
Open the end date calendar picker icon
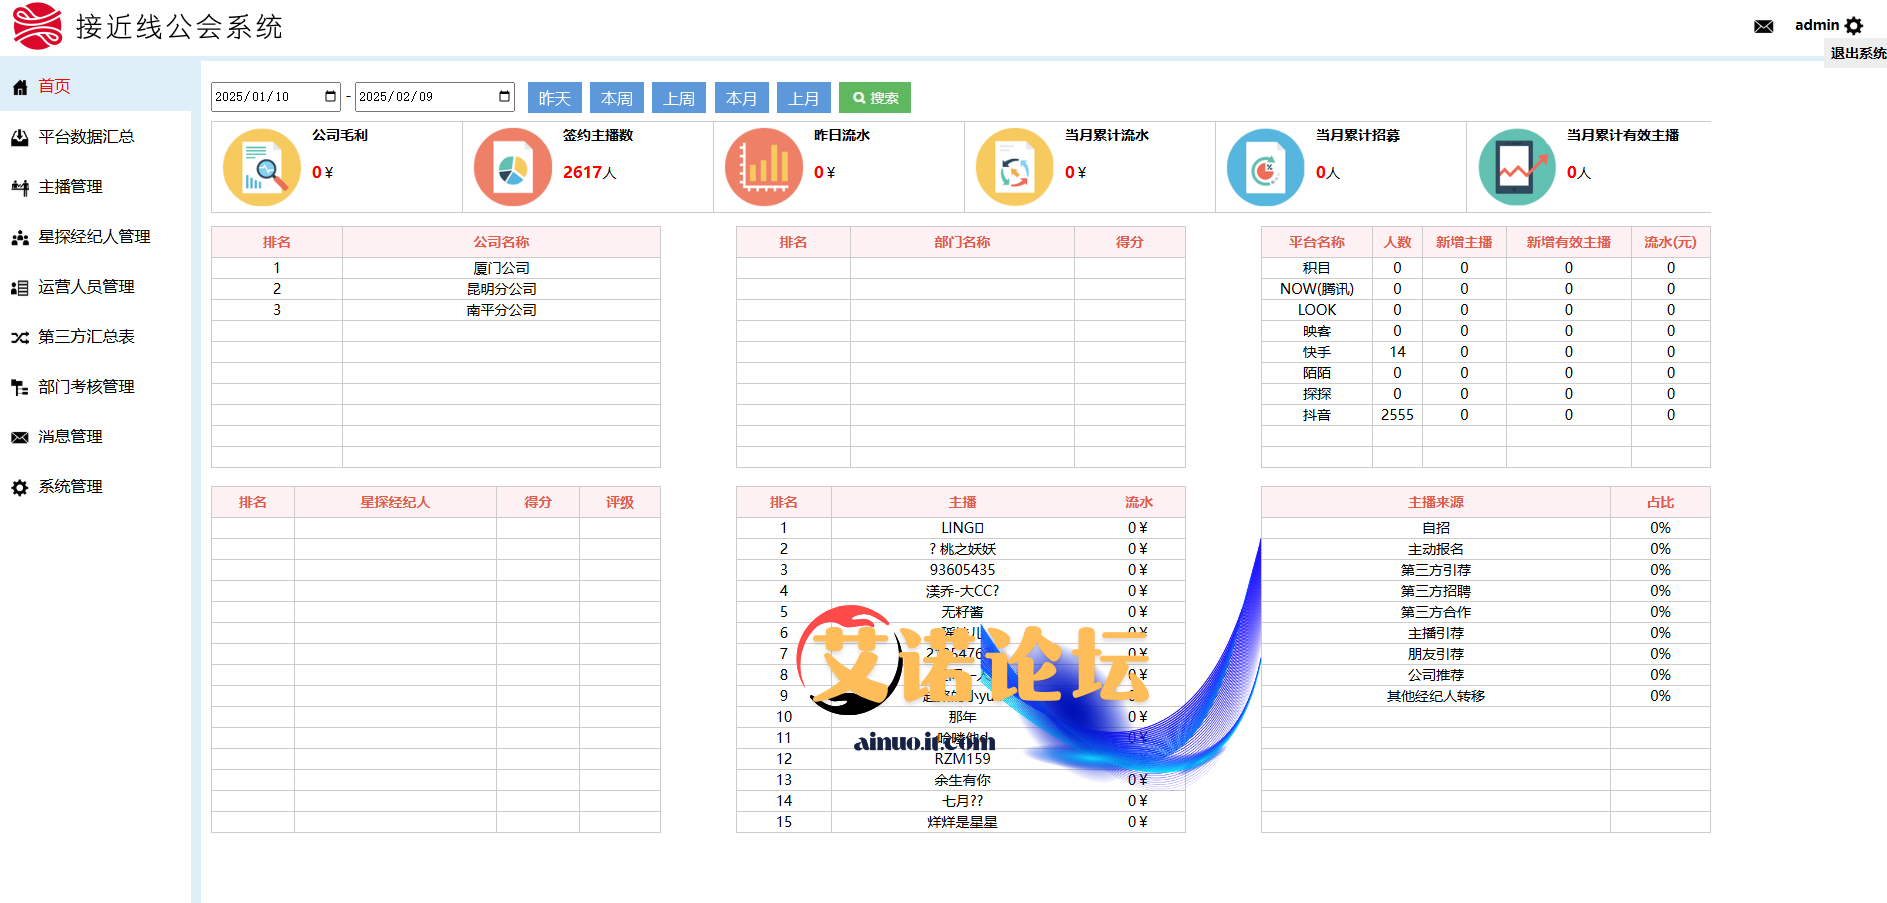coord(505,97)
